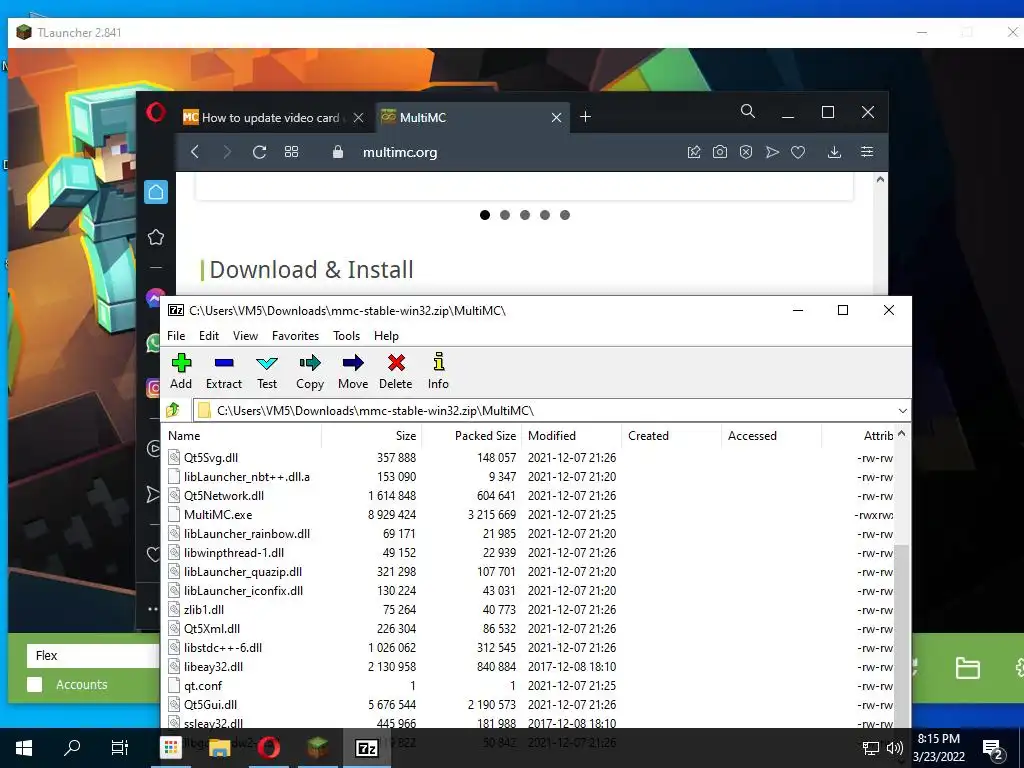This screenshot has width=1024, height=768.
Task: Click the Copy toolbar icon in 7-Zip
Action: (310, 371)
